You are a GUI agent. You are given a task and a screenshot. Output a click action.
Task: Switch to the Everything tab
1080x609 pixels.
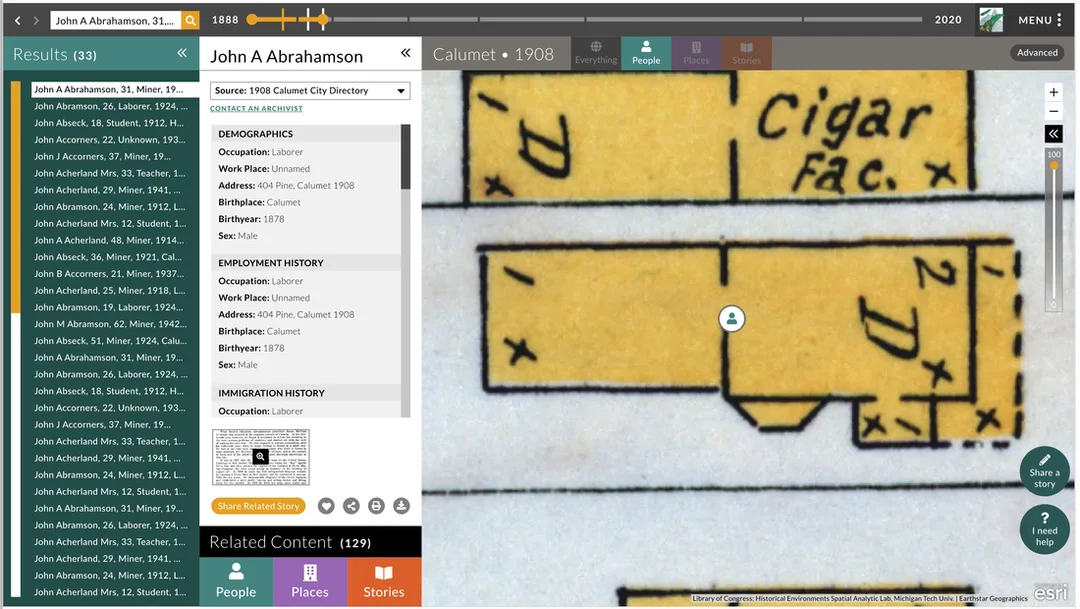click(x=596, y=53)
